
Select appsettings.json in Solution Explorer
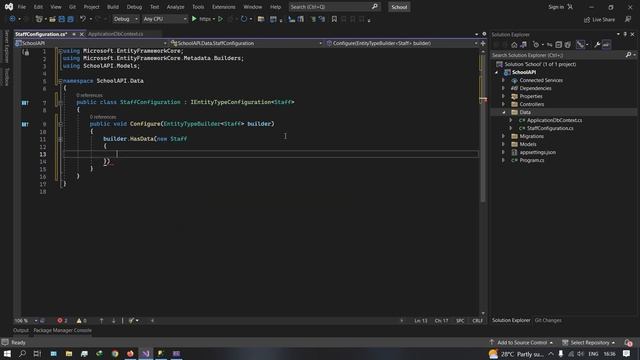point(537,152)
